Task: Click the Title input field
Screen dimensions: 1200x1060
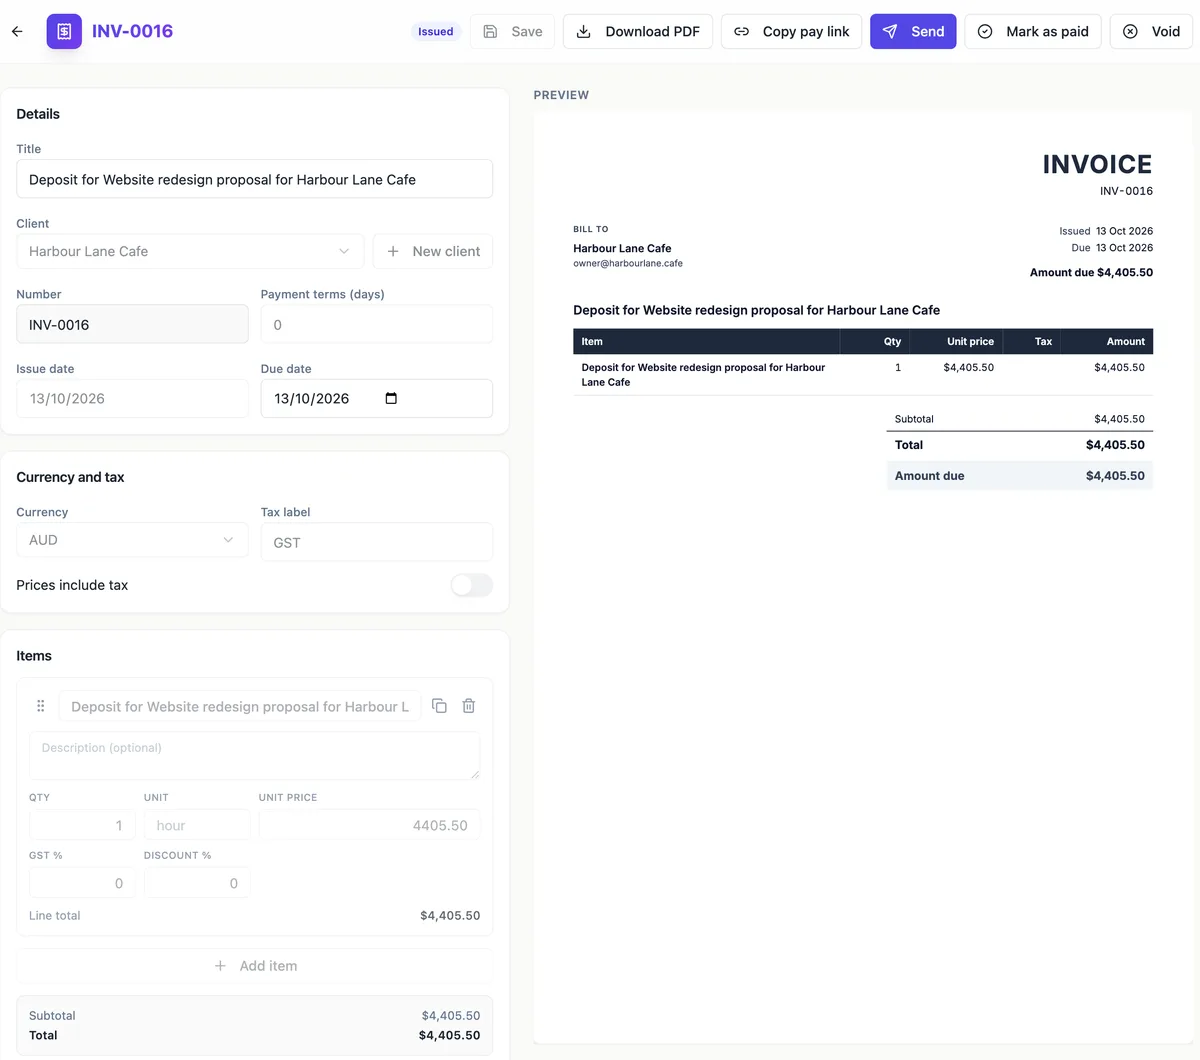Action: click(x=255, y=179)
